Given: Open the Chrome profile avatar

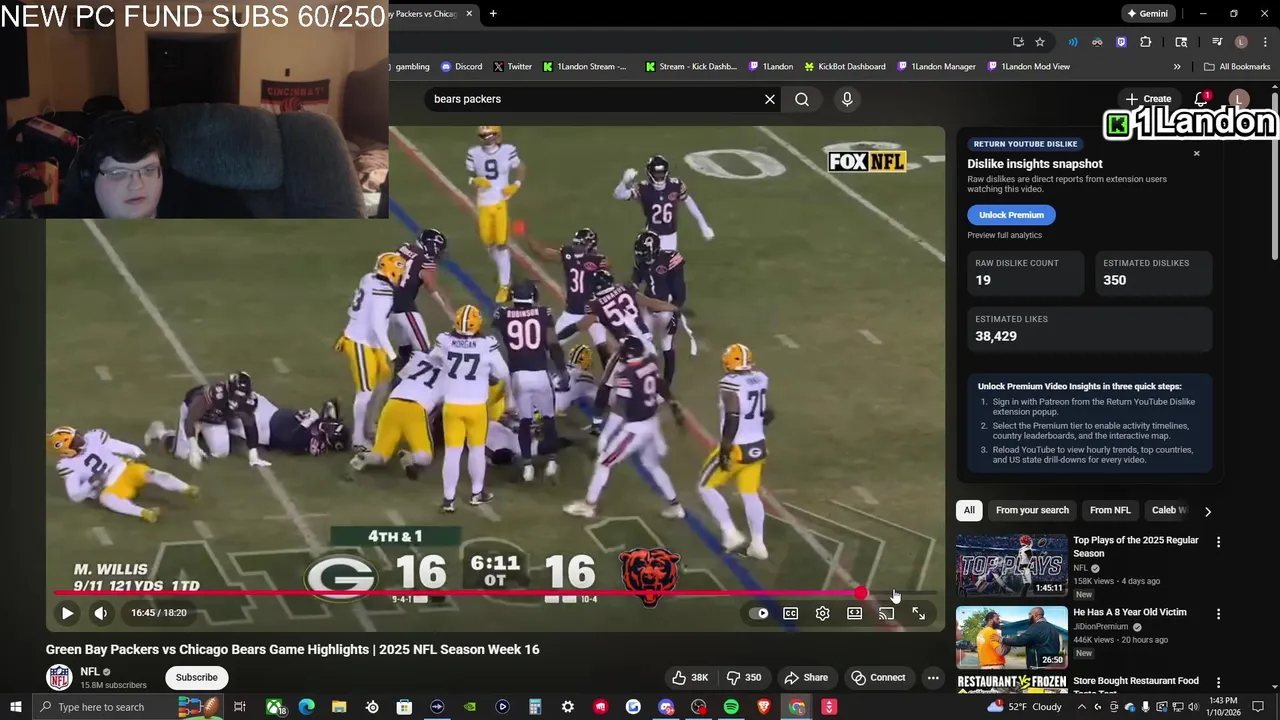Looking at the screenshot, I should (1241, 42).
